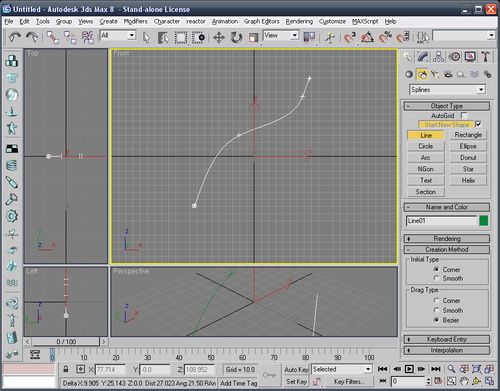The height and width of the screenshot is (391, 500).
Task: Open the View reference coordinate dropdown
Action: [281, 35]
